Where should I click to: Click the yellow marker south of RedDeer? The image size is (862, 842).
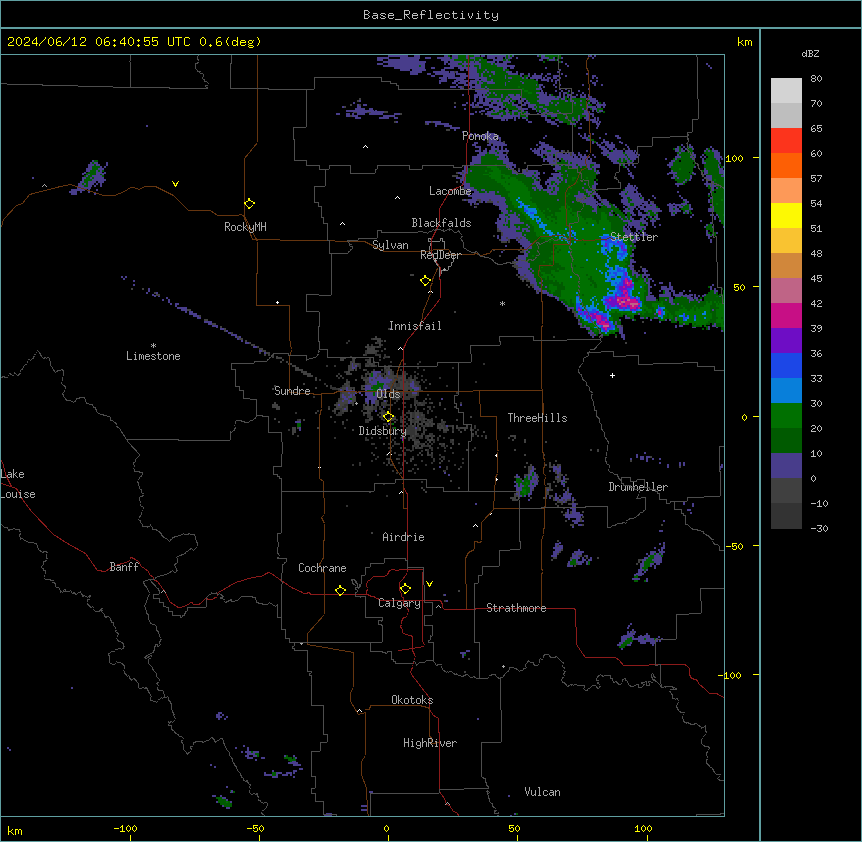pyautogui.click(x=426, y=281)
